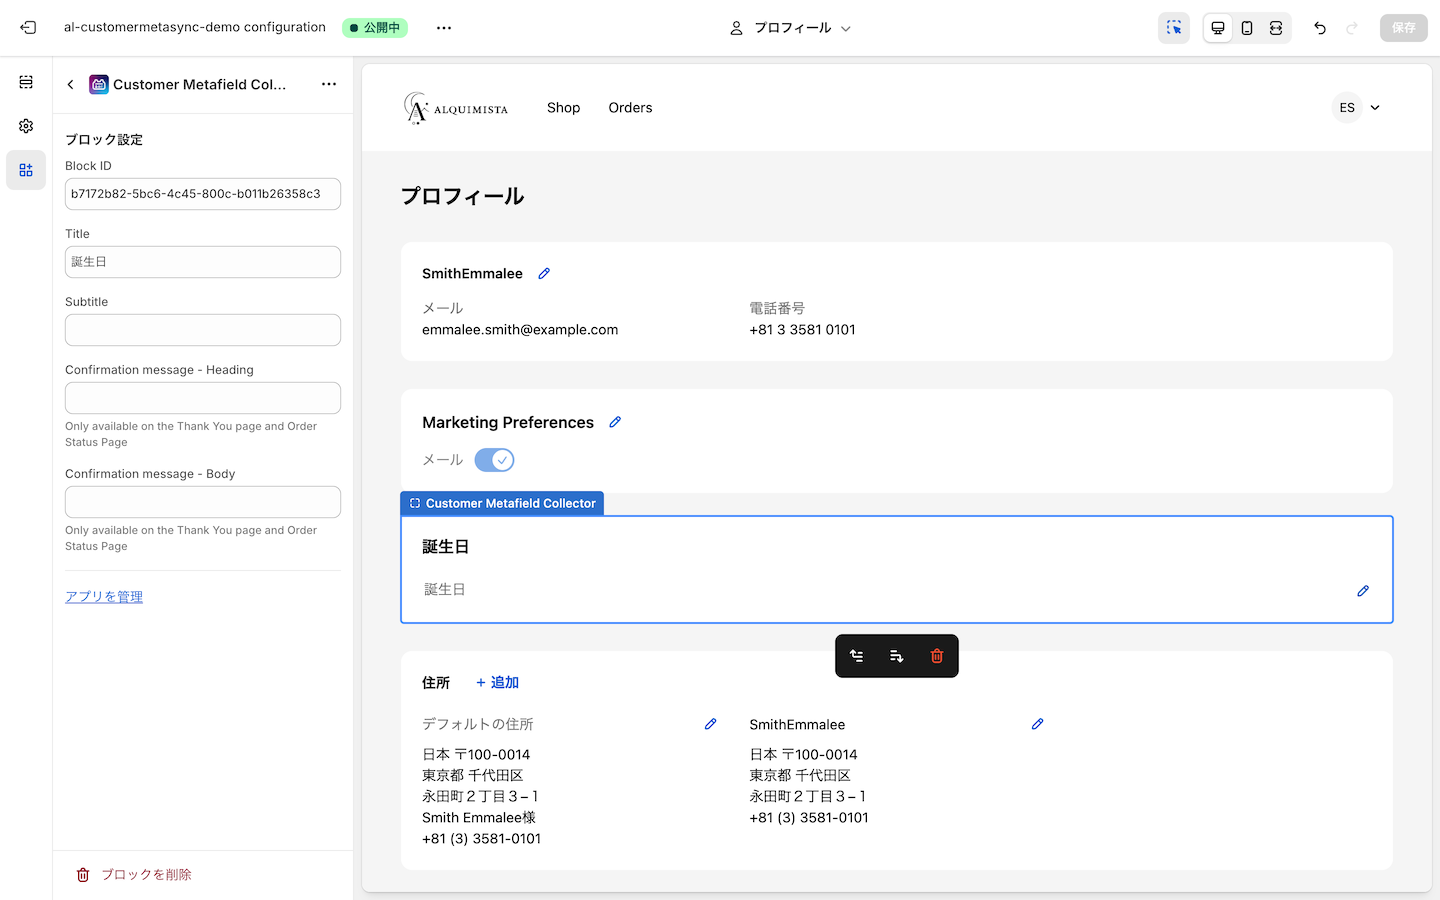
Task: Select the full-width preview icon
Action: [x=1276, y=27]
